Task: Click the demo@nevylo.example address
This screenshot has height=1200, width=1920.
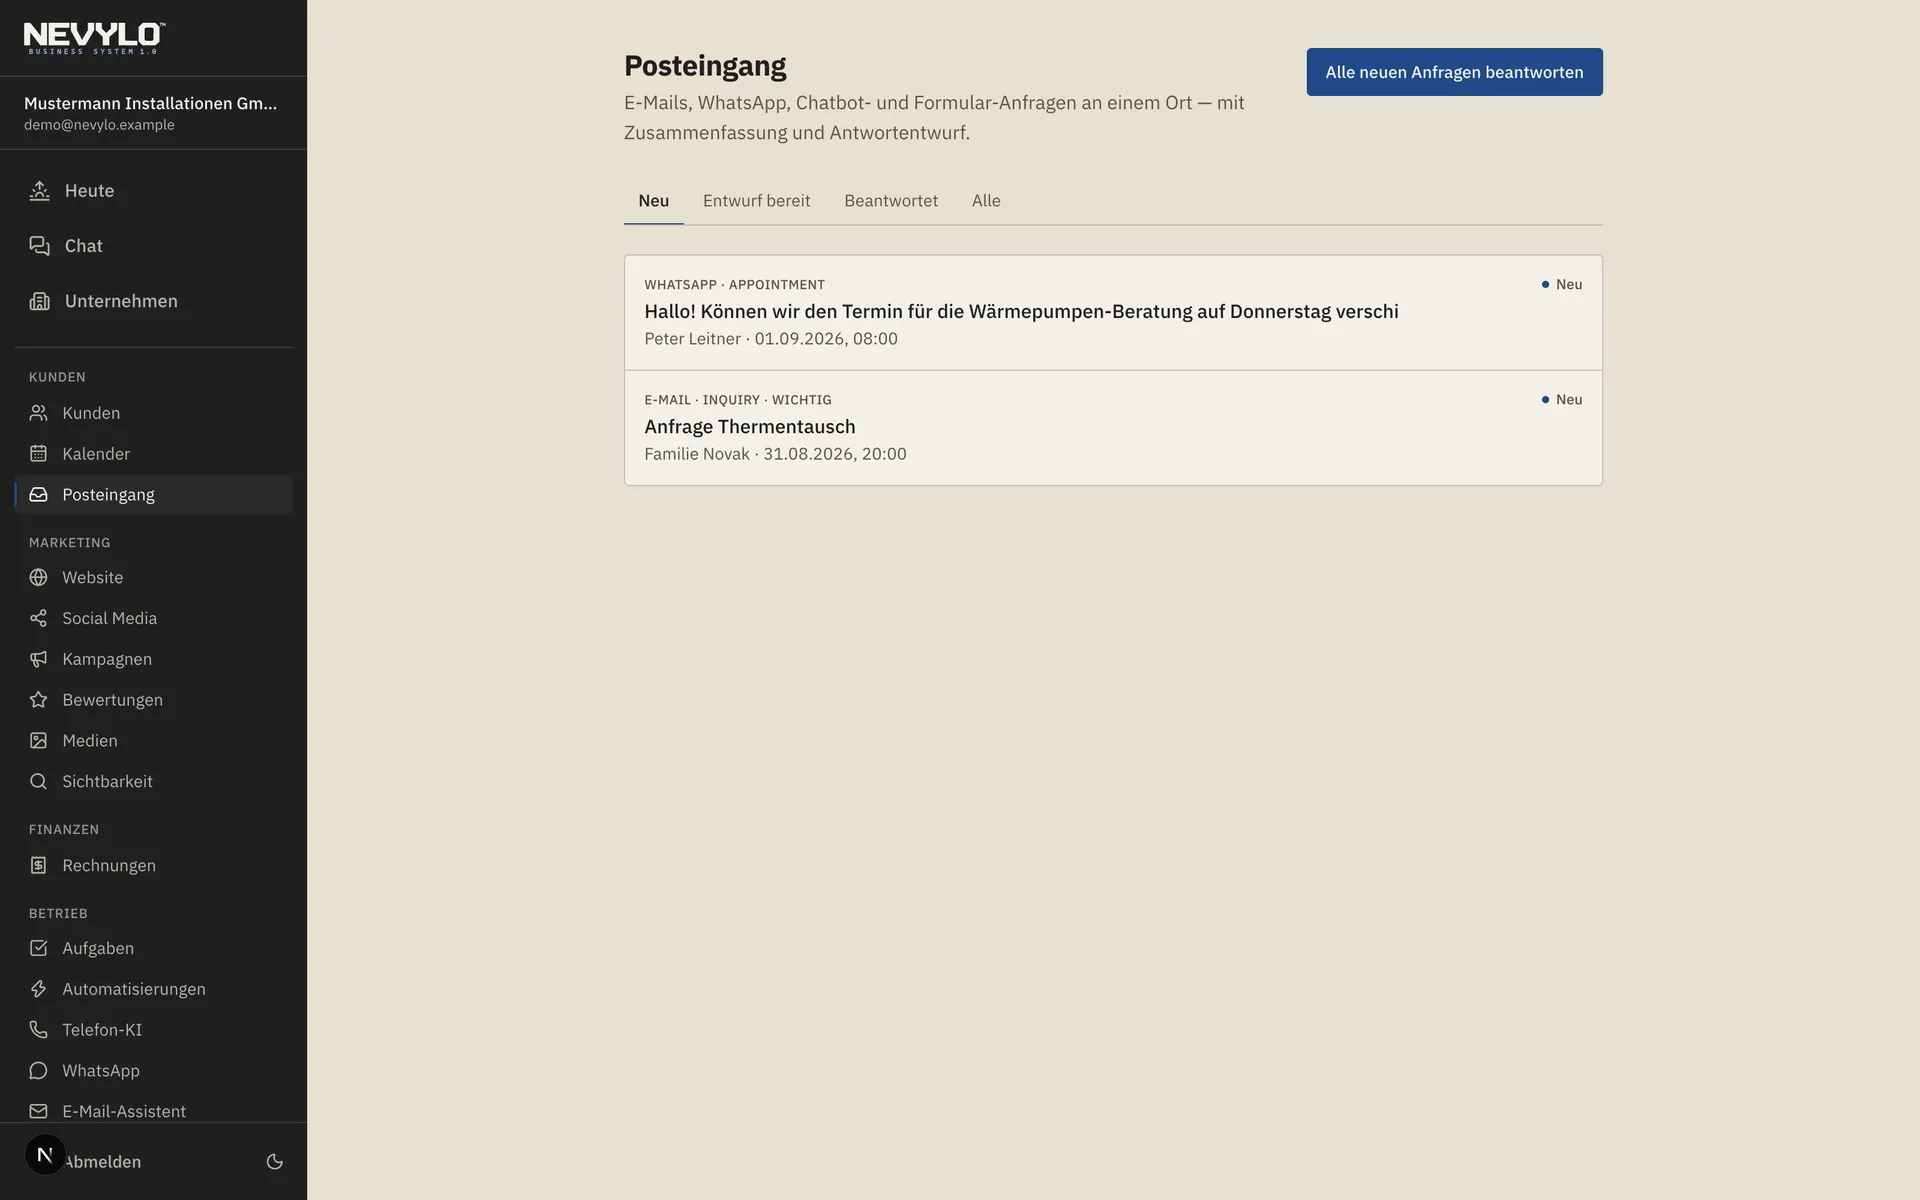Action: pyautogui.click(x=99, y=125)
